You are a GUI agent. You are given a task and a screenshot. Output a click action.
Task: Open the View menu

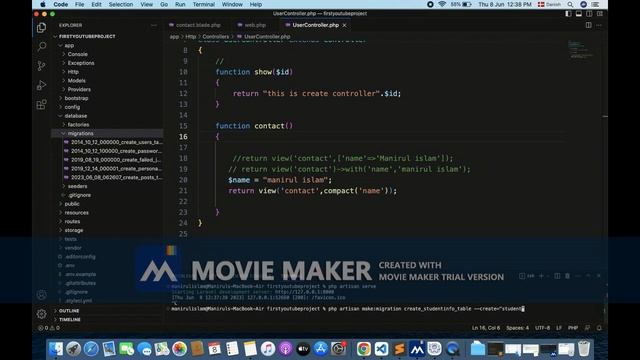point(147,4)
